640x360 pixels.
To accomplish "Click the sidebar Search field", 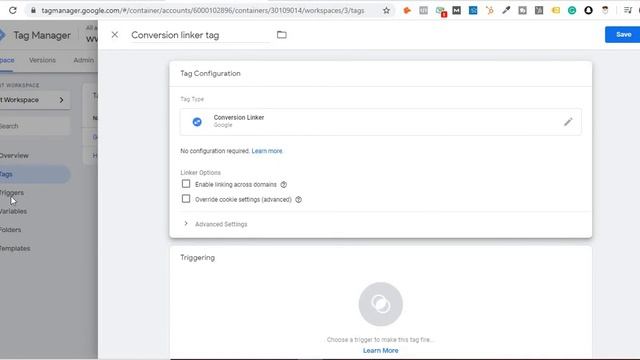I will 35,126.
